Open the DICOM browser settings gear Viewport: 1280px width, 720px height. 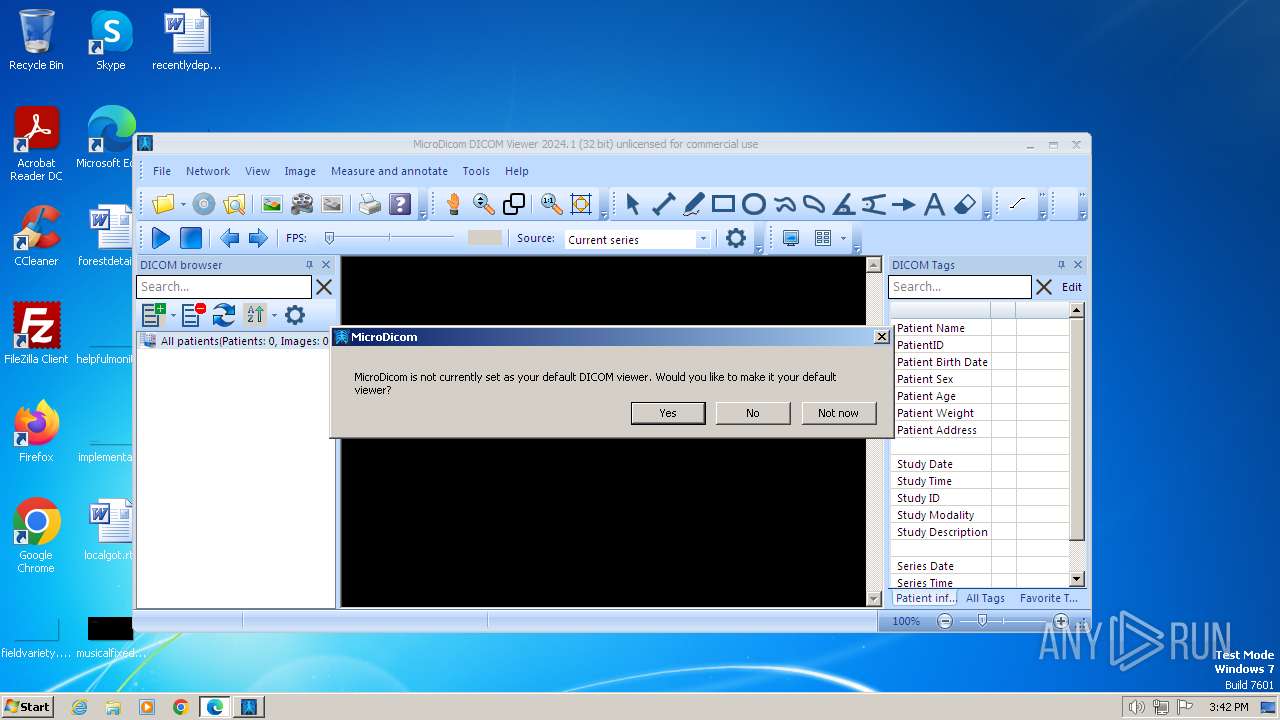point(294,315)
